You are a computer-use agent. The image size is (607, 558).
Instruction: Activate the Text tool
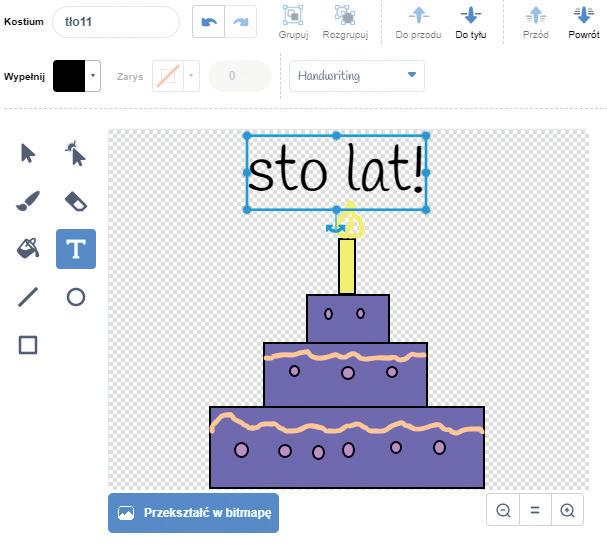pos(76,249)
